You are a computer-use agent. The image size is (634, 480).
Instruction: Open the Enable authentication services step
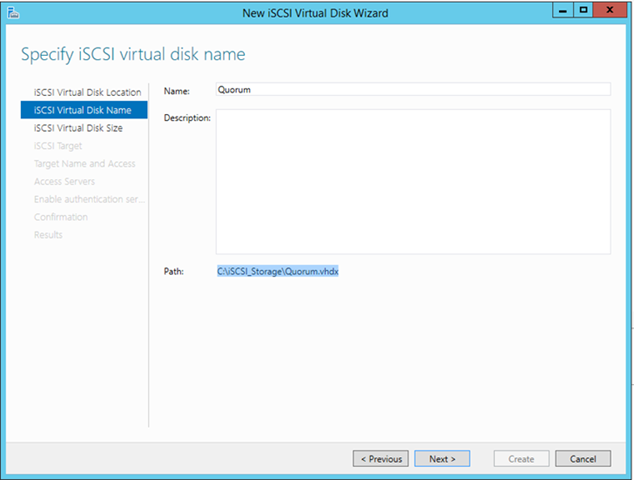tap(89, 199)
